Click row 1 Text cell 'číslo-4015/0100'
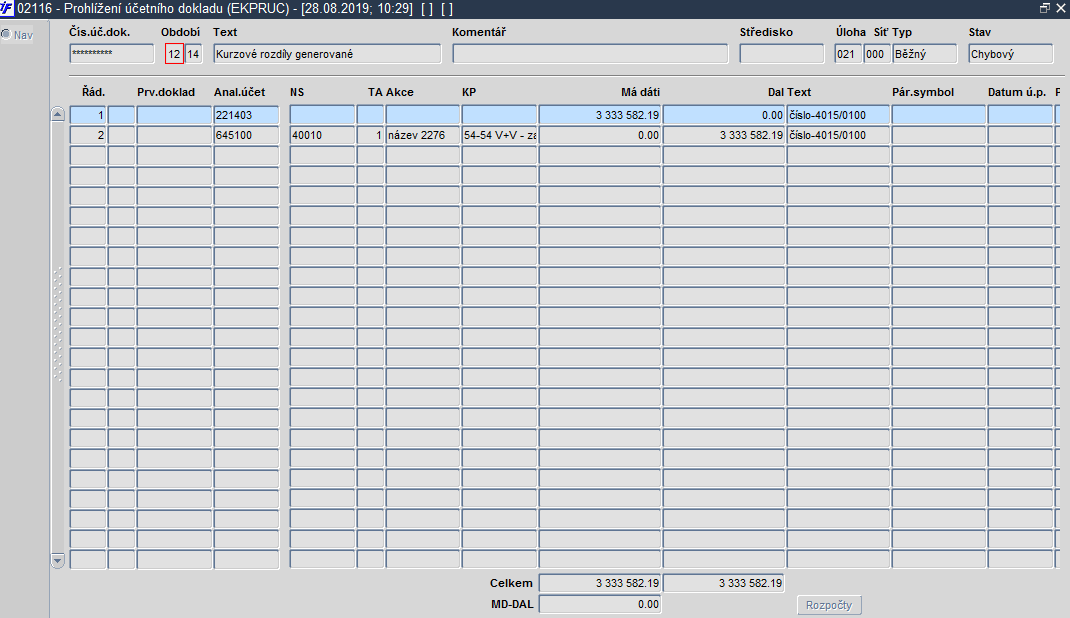1070x618 pixels. point(838,115)
